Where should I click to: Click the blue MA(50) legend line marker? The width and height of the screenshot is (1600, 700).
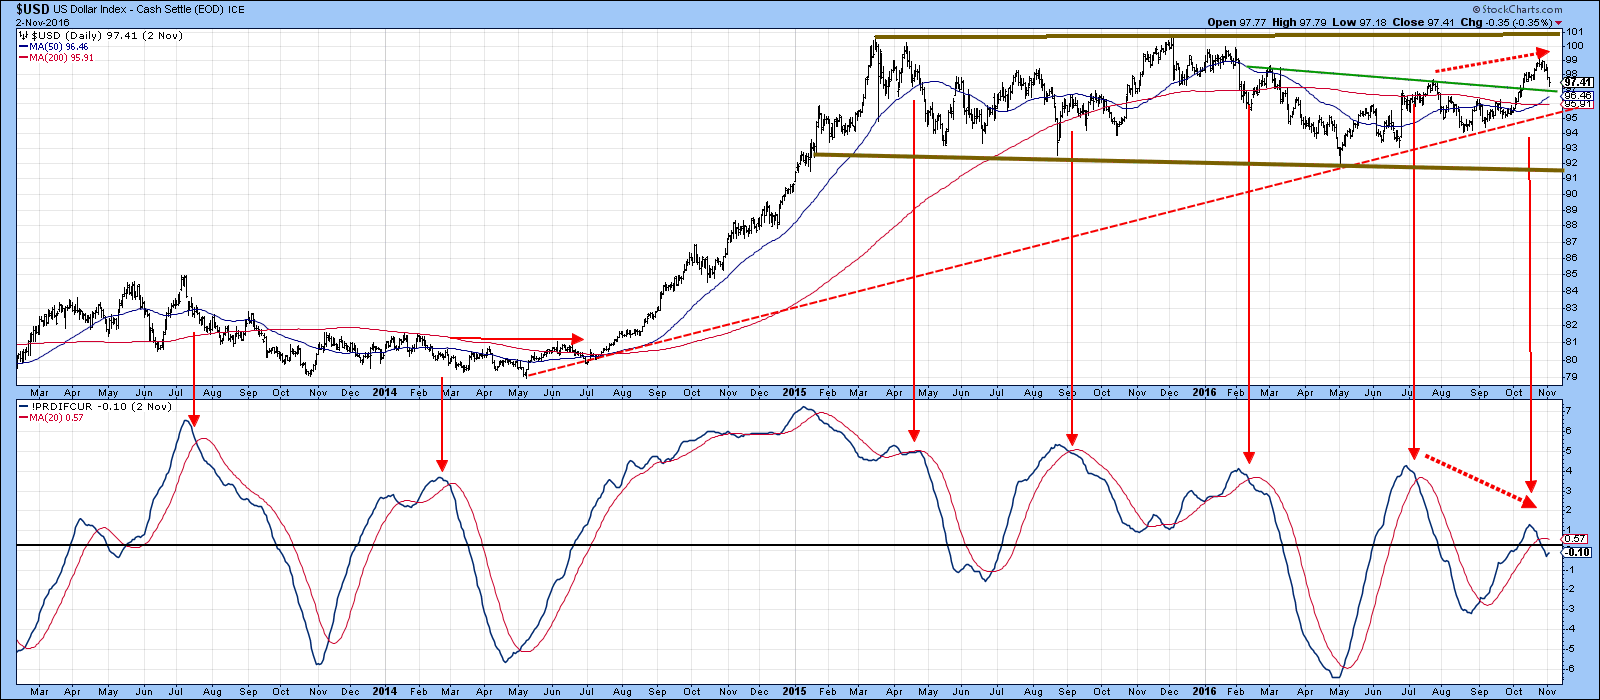[22, 47]
